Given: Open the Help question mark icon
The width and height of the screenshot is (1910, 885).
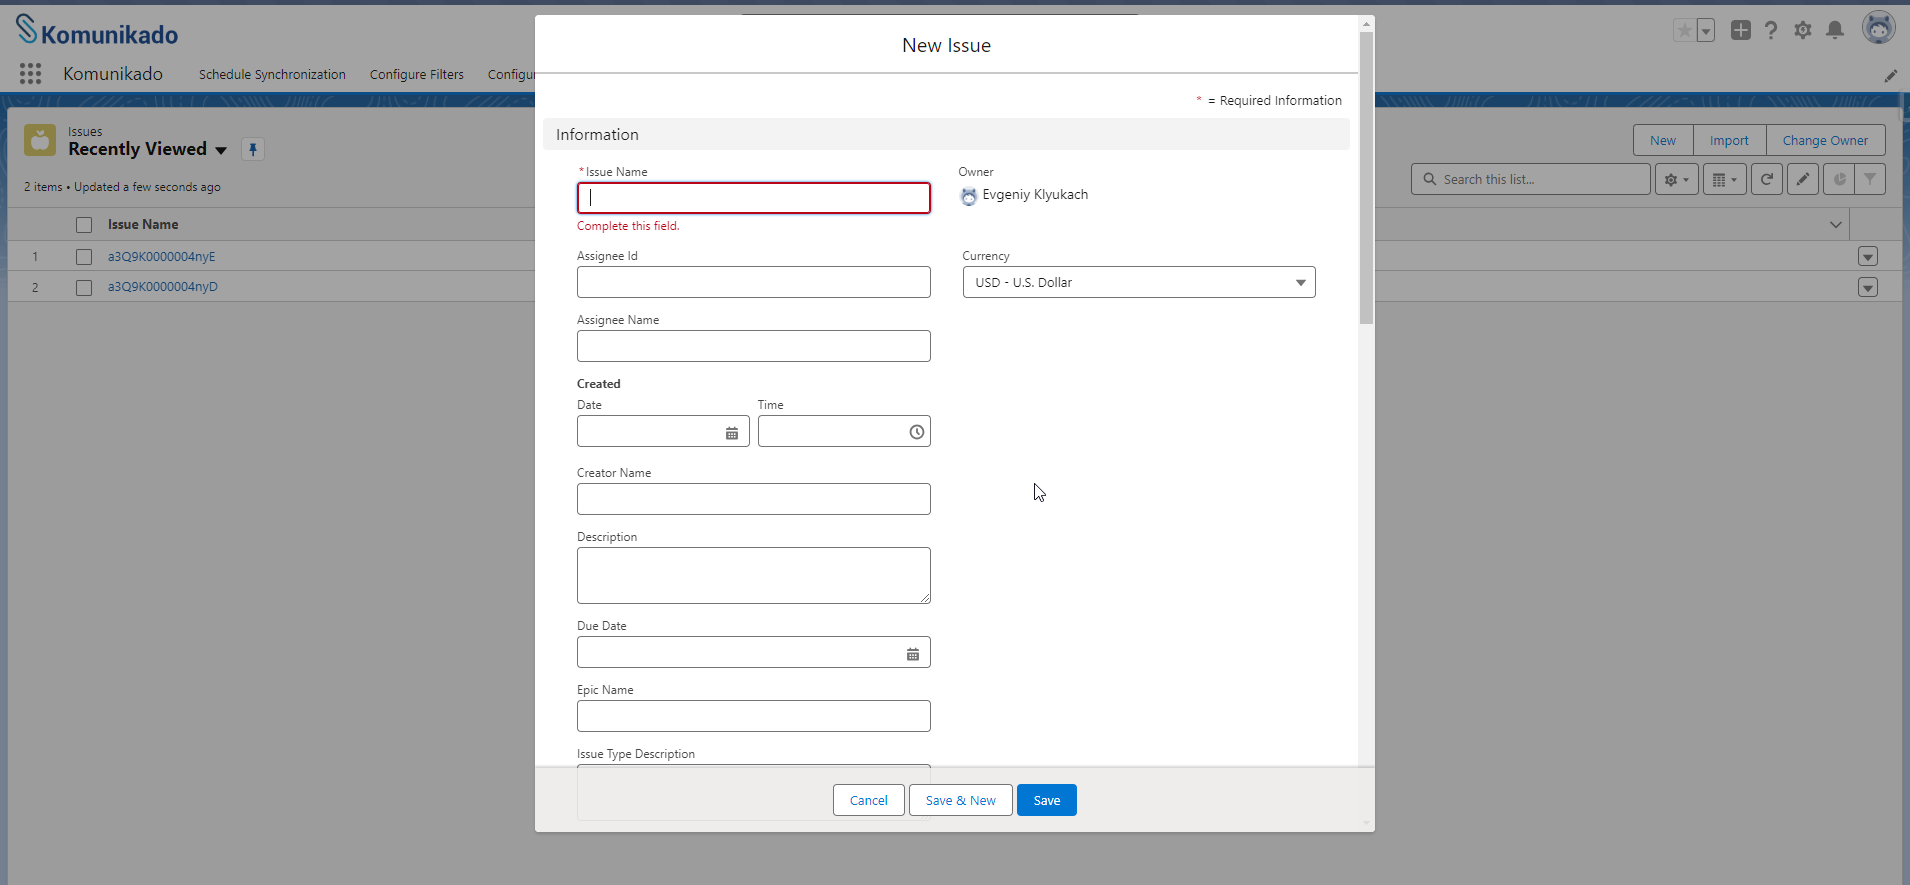Looking at the screenshot, I should [x=1771, y=30].
